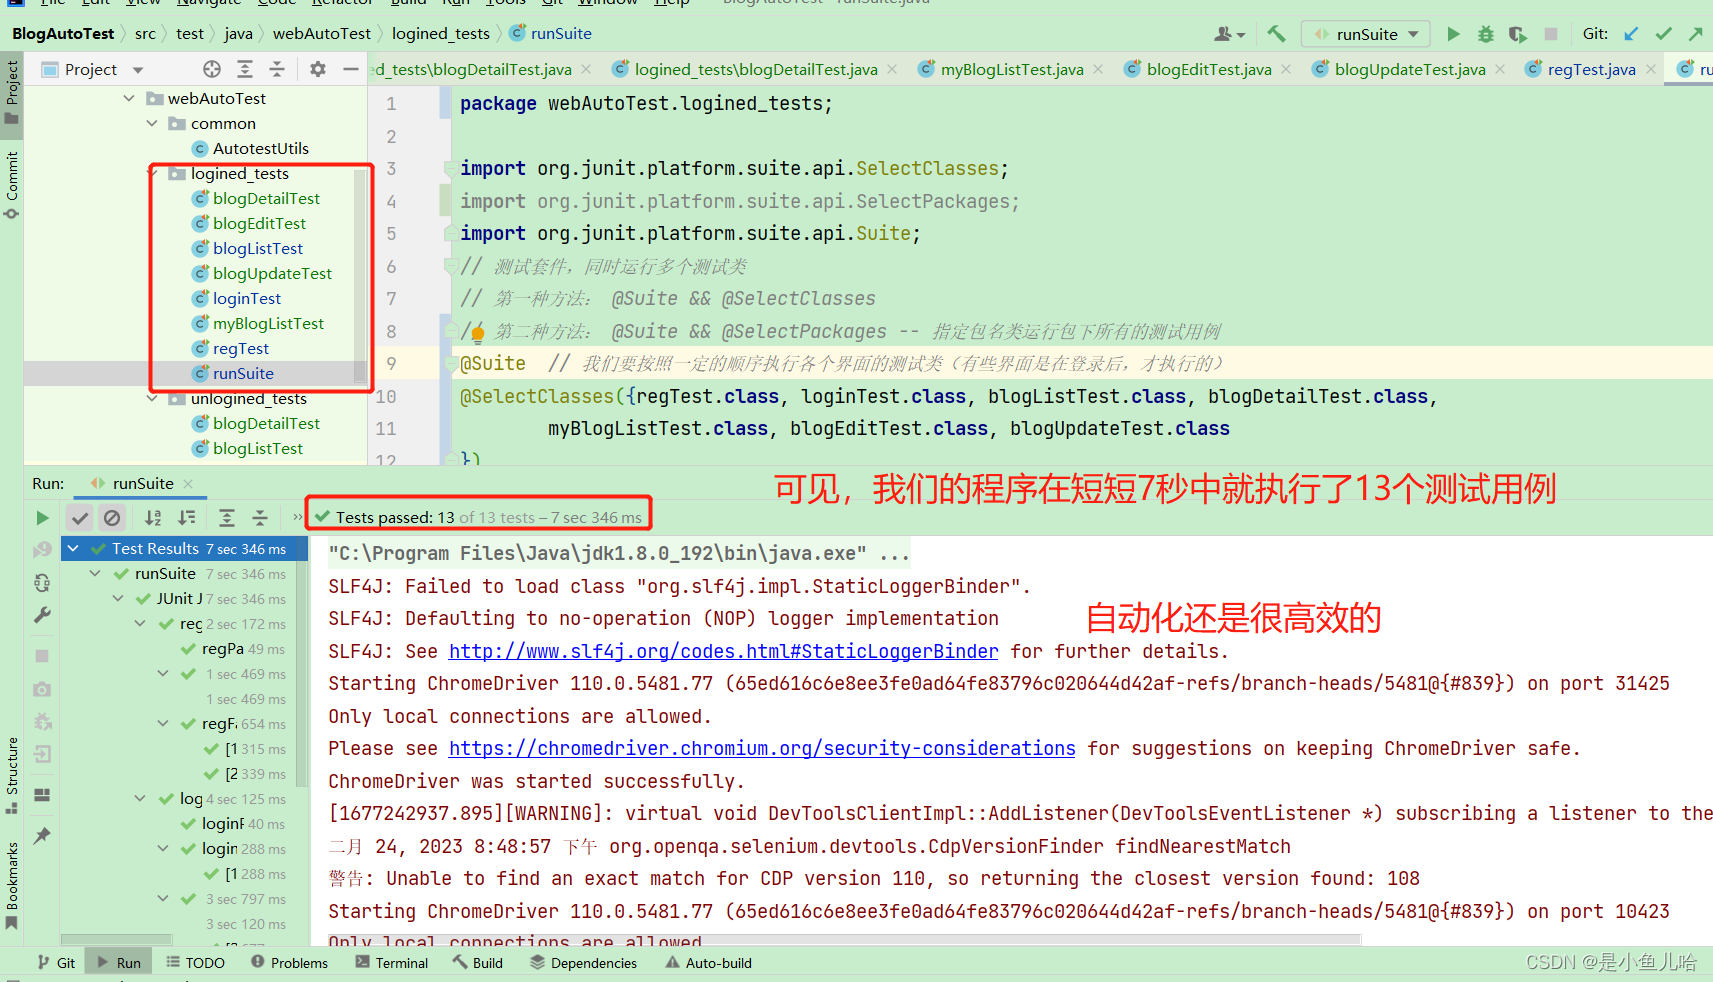
Task: Collapse all in Project panel toolbar
Action: pos(277,69)
